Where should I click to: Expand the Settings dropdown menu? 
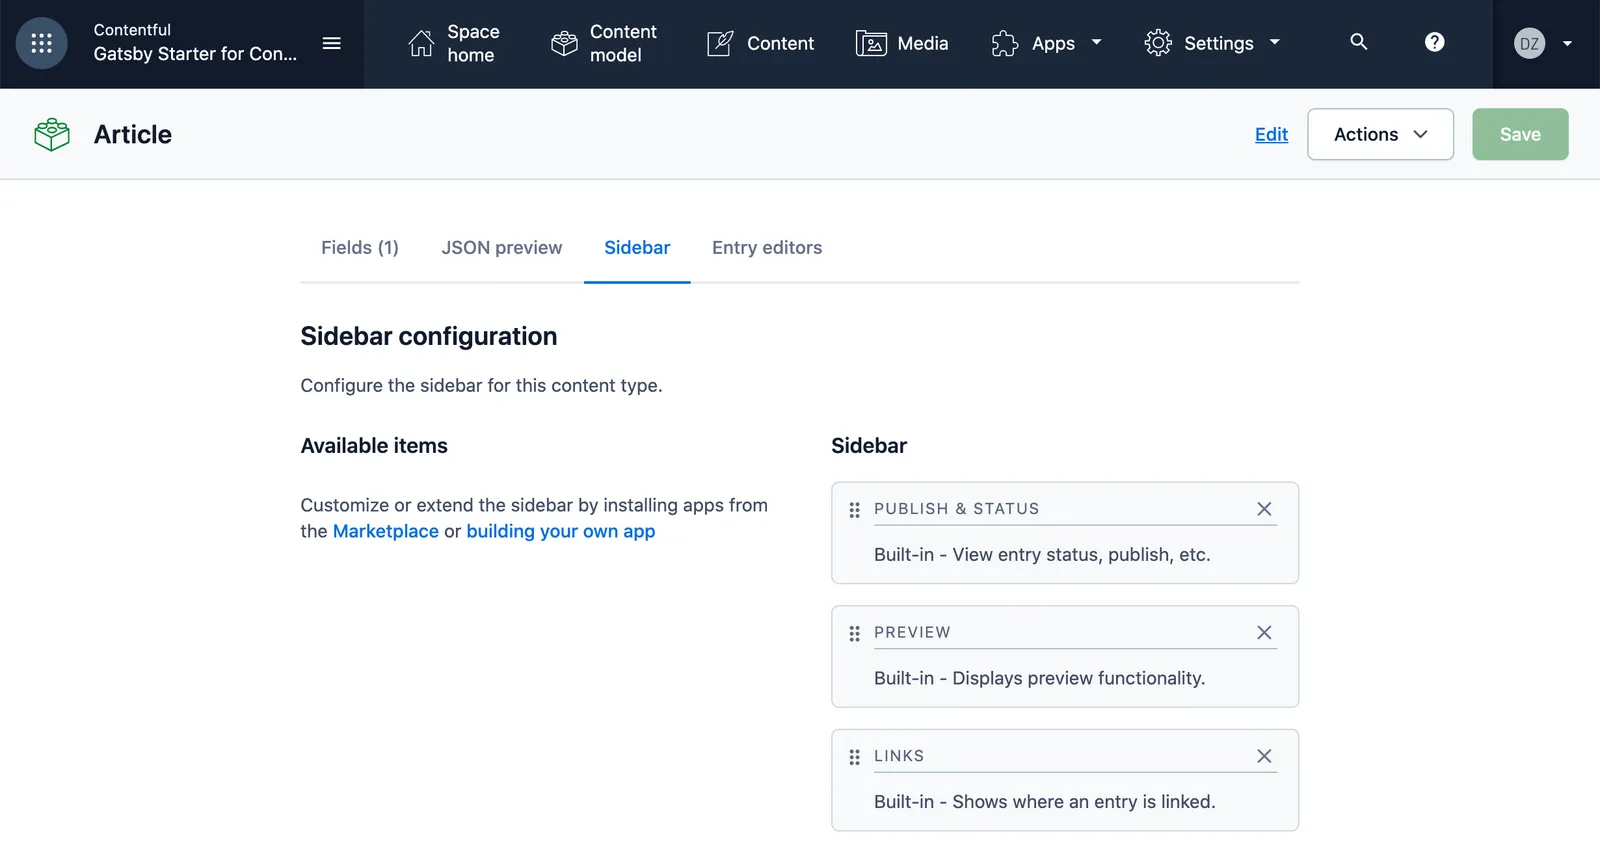click(x=1212, y=43)
